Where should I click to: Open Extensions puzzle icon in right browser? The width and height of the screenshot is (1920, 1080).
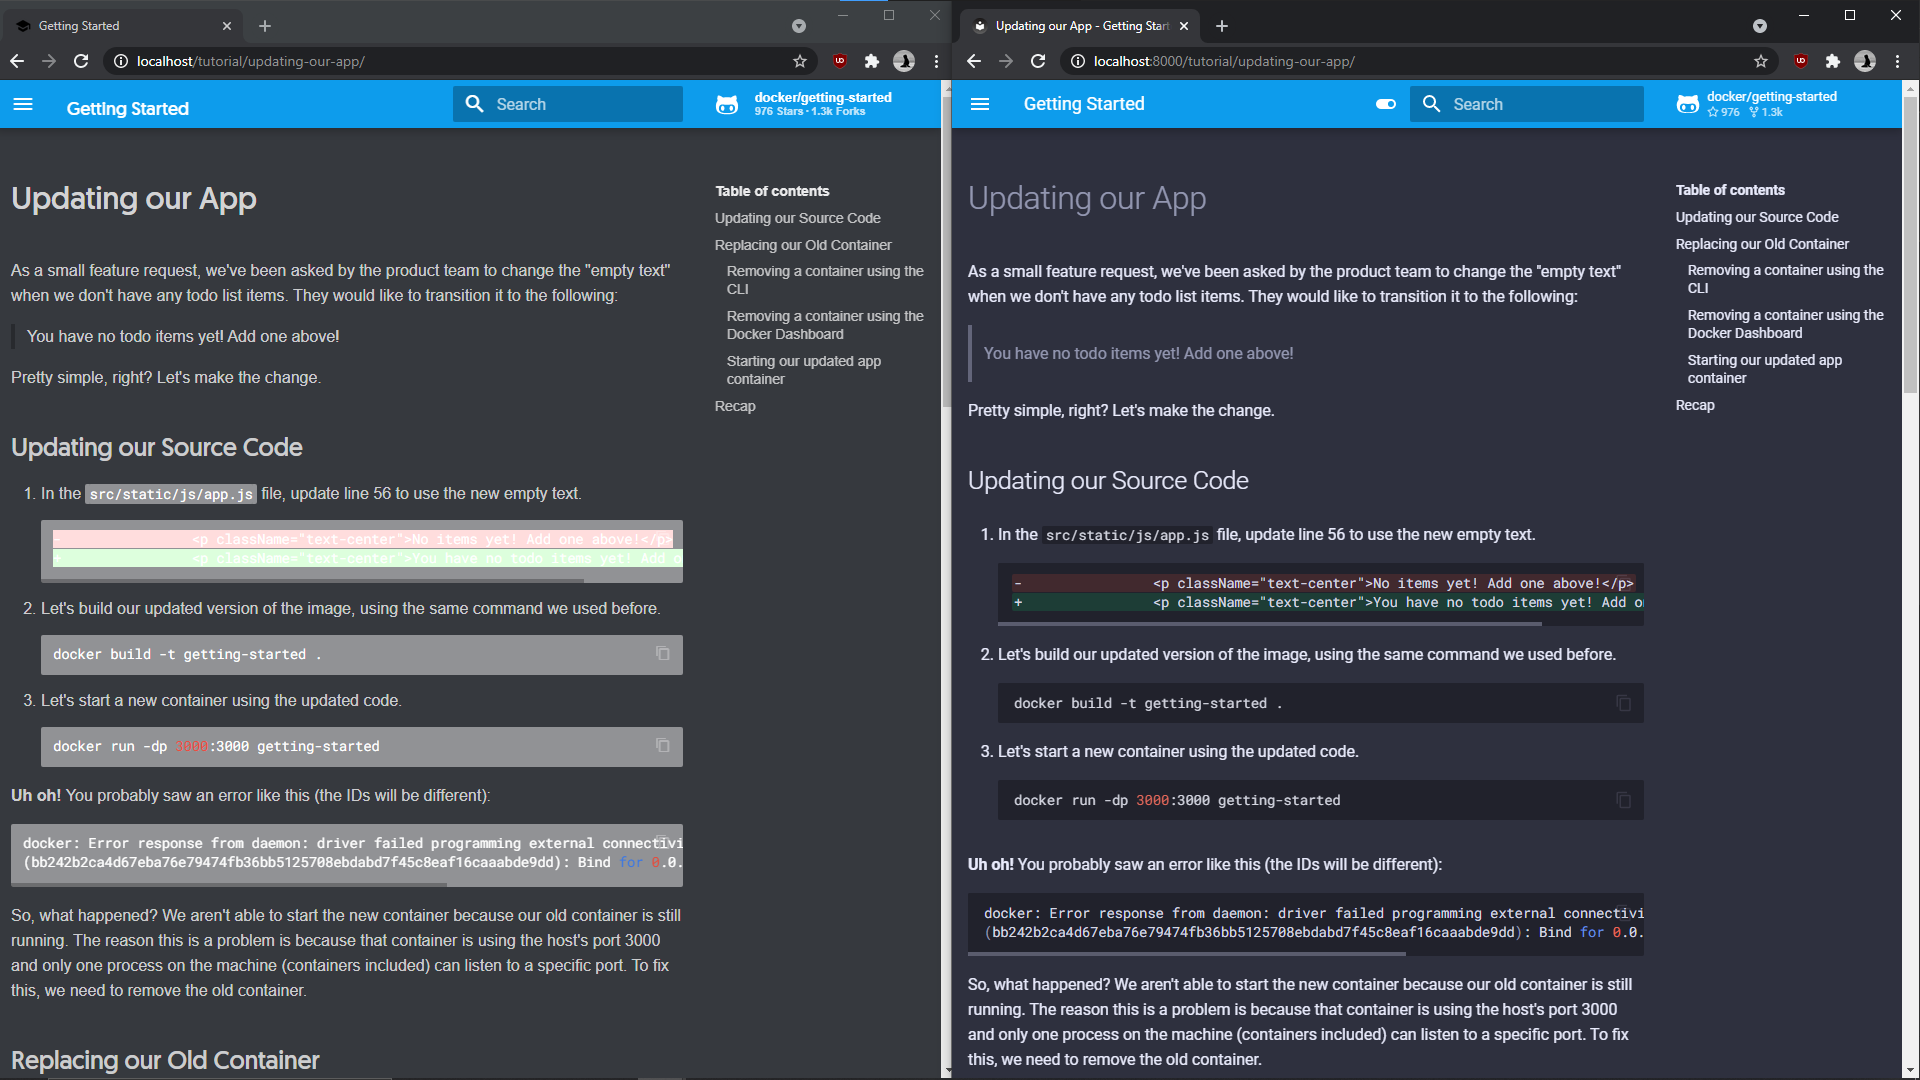click(x=1832, y=61)
